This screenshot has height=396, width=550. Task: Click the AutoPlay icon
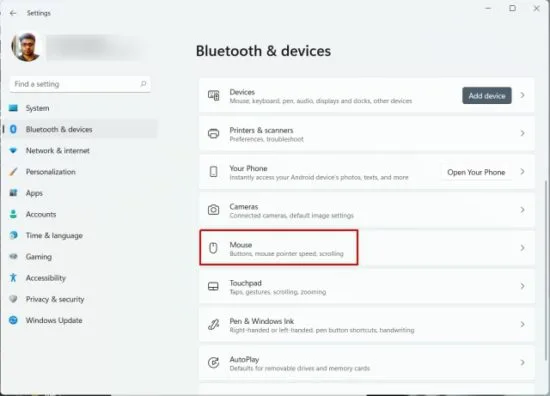tap(214, 363)
